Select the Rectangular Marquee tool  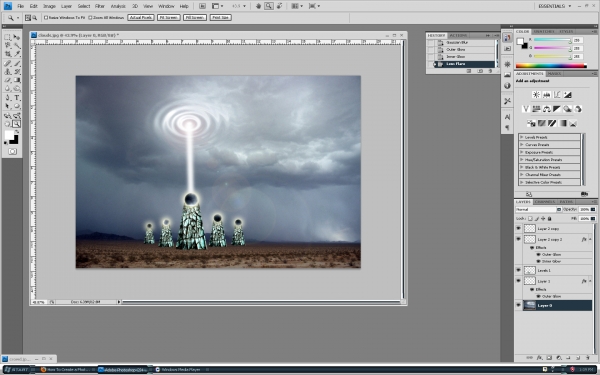pyautogui.click(x=7, y=37)
